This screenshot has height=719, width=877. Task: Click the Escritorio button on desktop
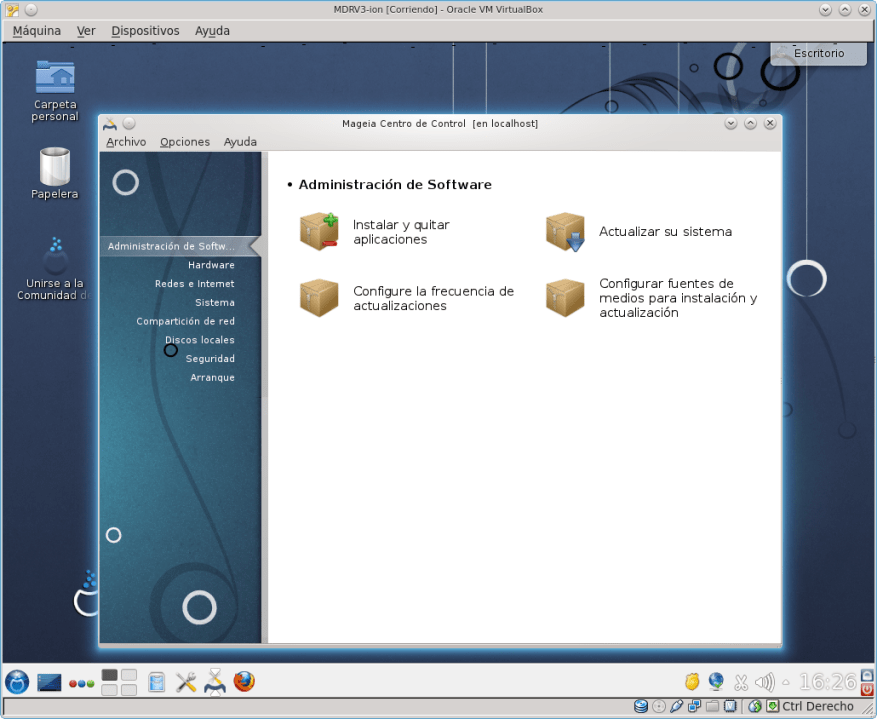coord(818,53)
